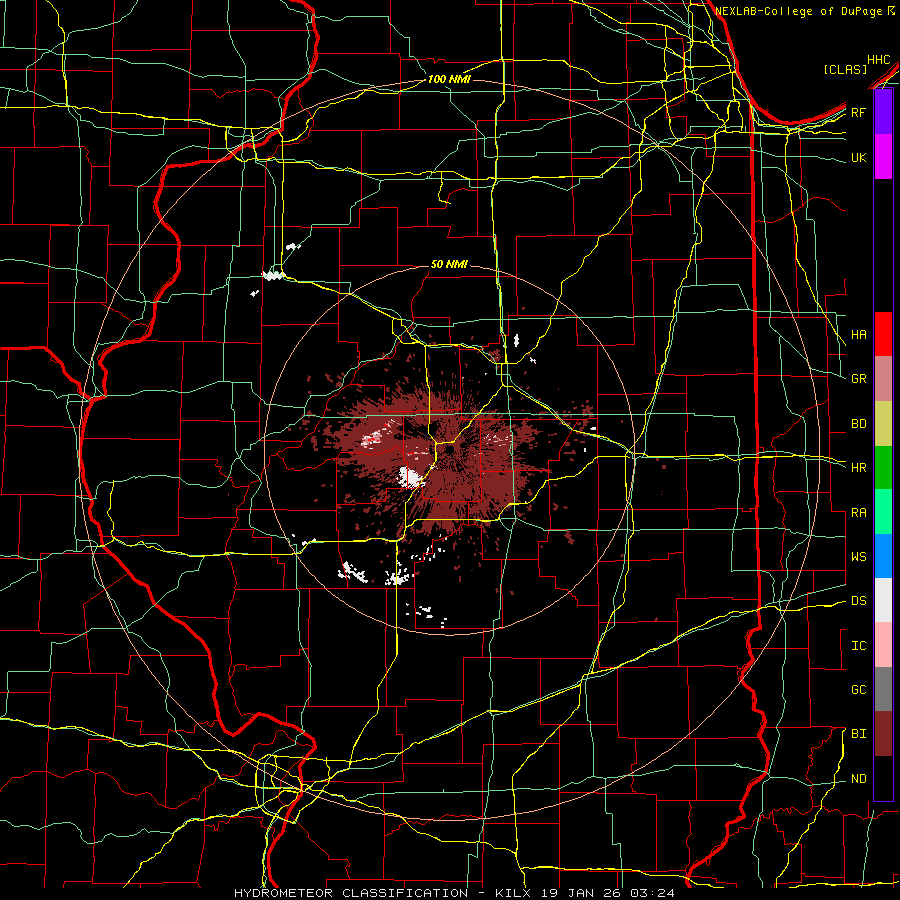The width and height of the screenshot is (900, 900).
Task: Click the purple RF color swatch
Action: (x=883, y=112)
